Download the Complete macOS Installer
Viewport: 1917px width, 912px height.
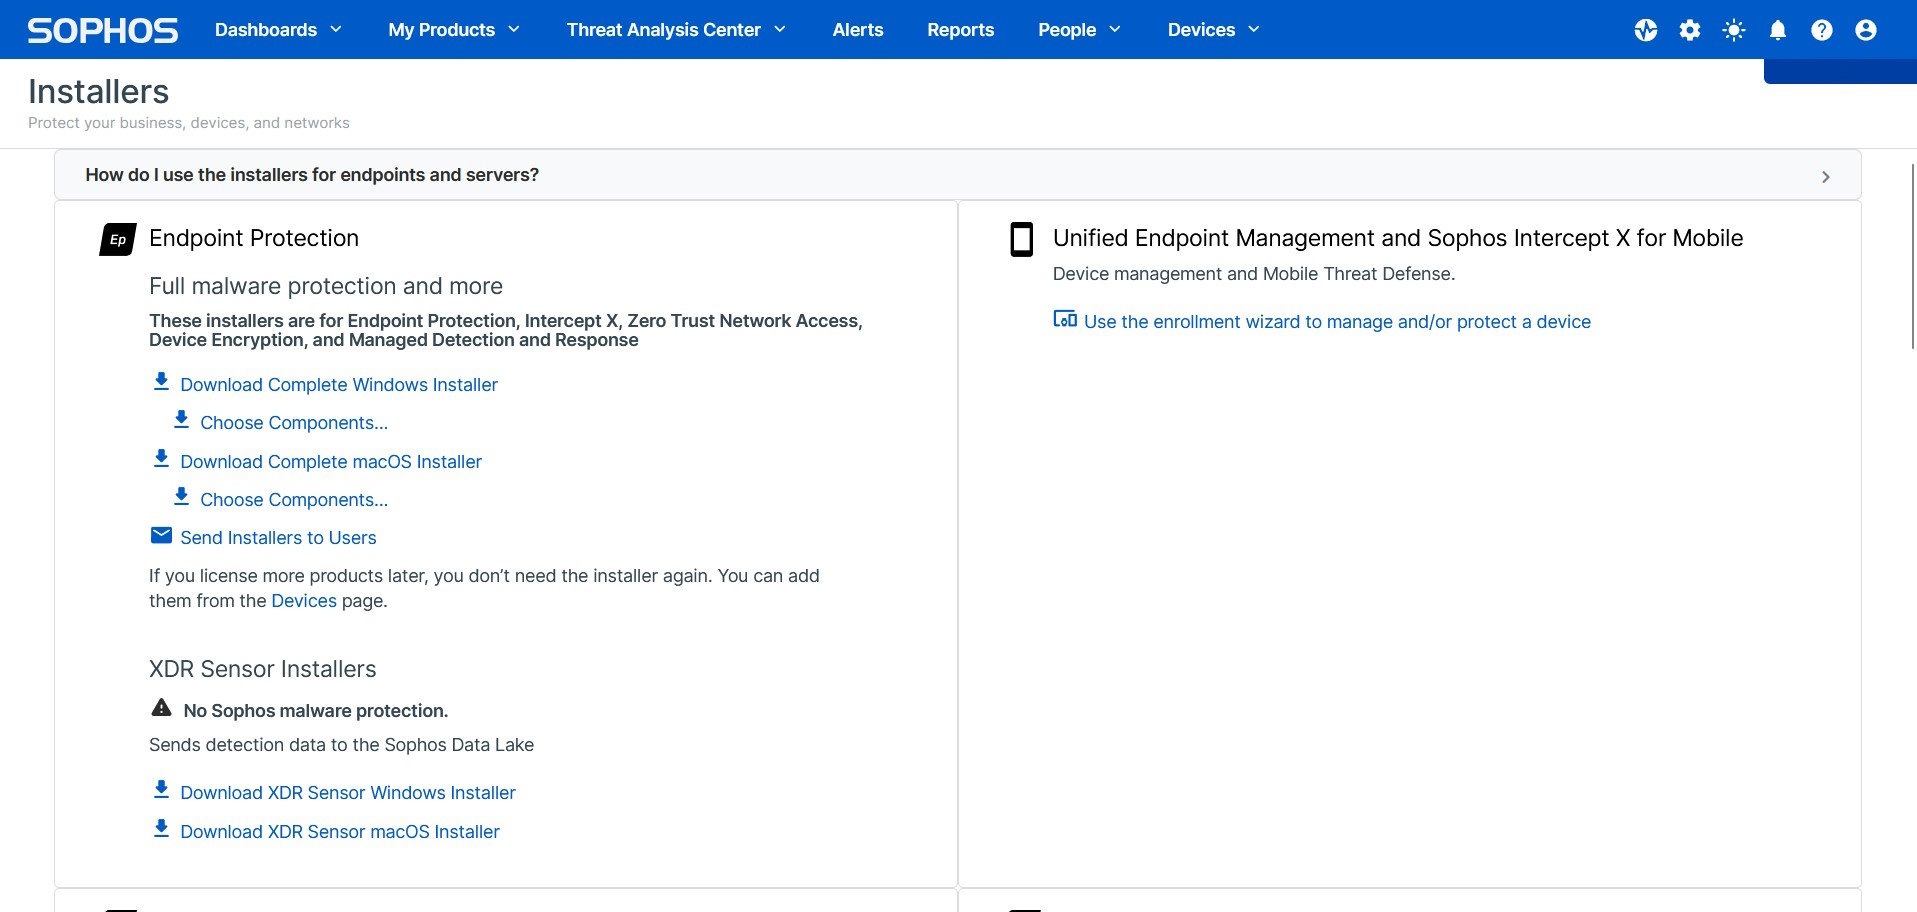coord(330,461)
